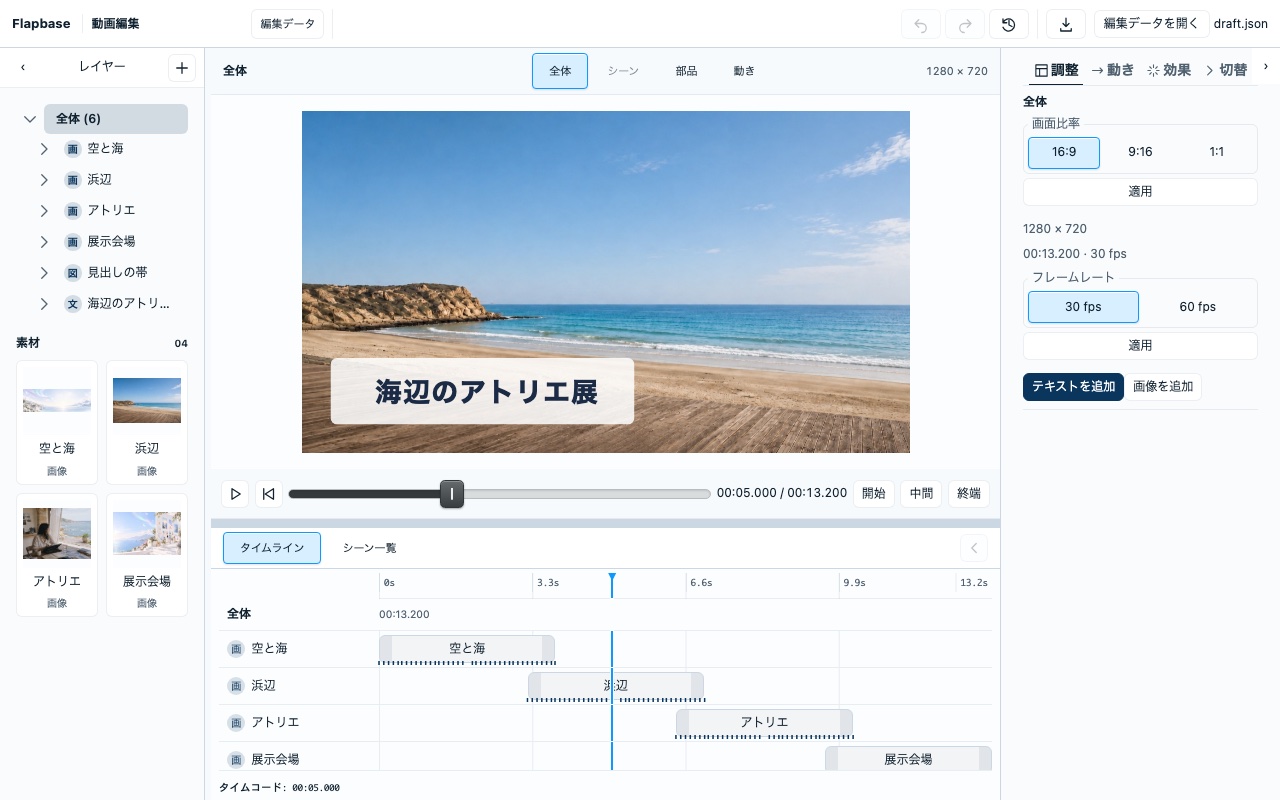
Task: Add a new layer with plus icon
Action: tap(181, 67)
